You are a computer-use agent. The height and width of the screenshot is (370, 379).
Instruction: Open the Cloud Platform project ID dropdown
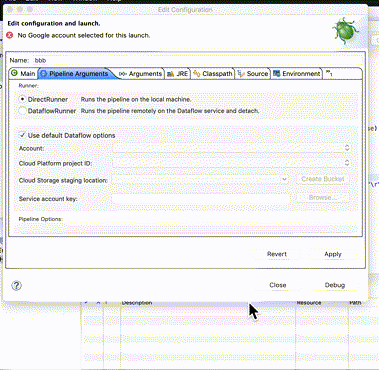click(232, 163)
